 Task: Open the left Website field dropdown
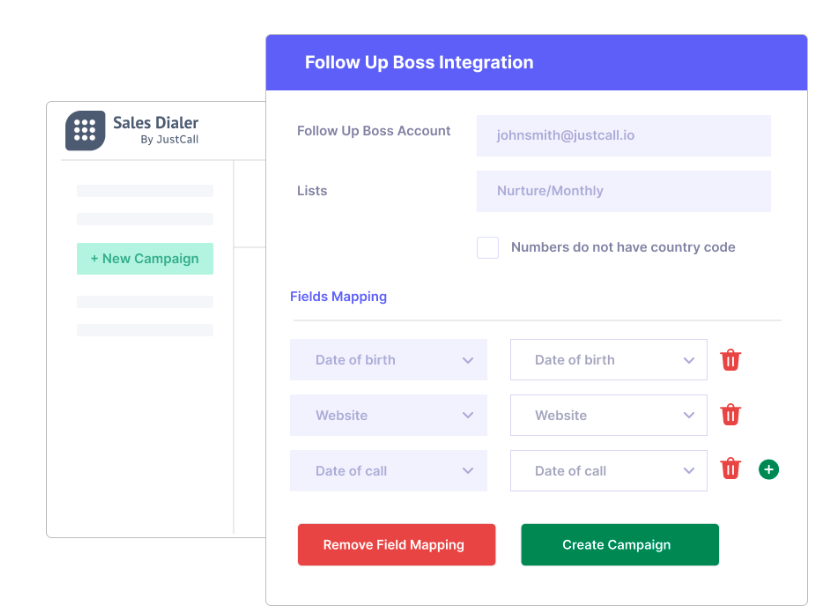point(388,415)
